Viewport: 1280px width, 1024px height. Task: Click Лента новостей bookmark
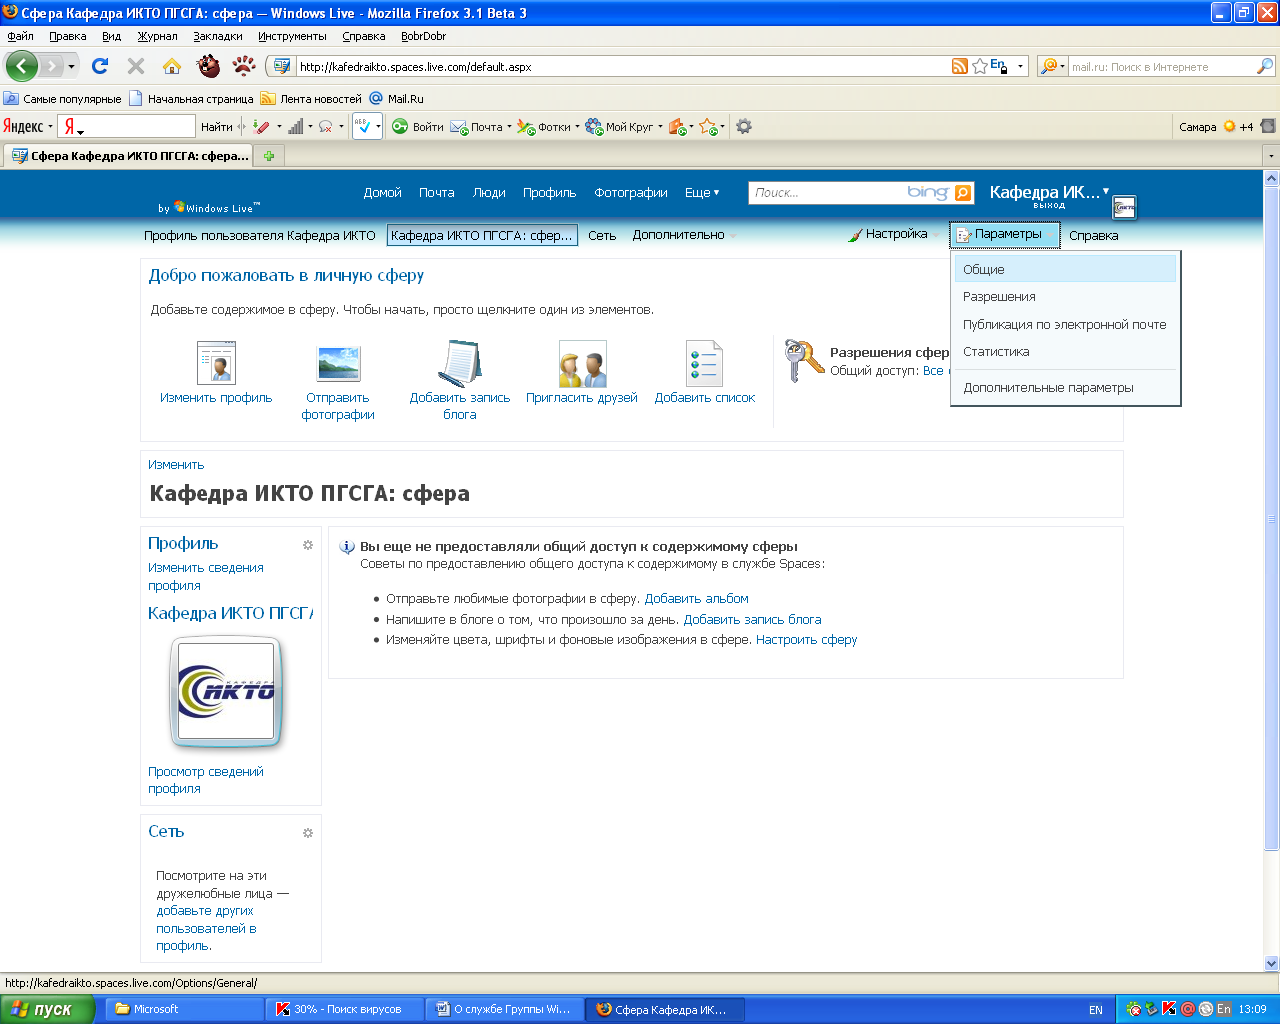[311, 99]
